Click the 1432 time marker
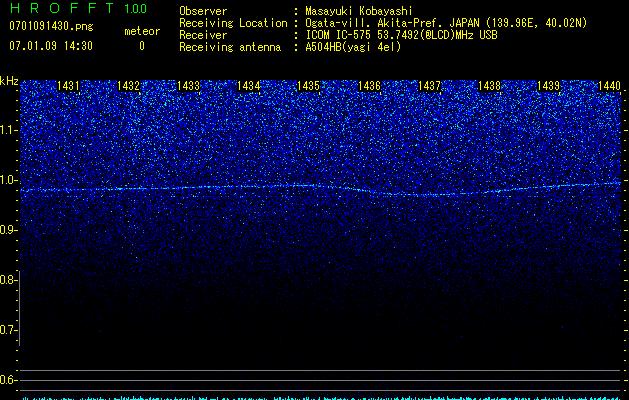629x400 pixels. coord(128,86)
